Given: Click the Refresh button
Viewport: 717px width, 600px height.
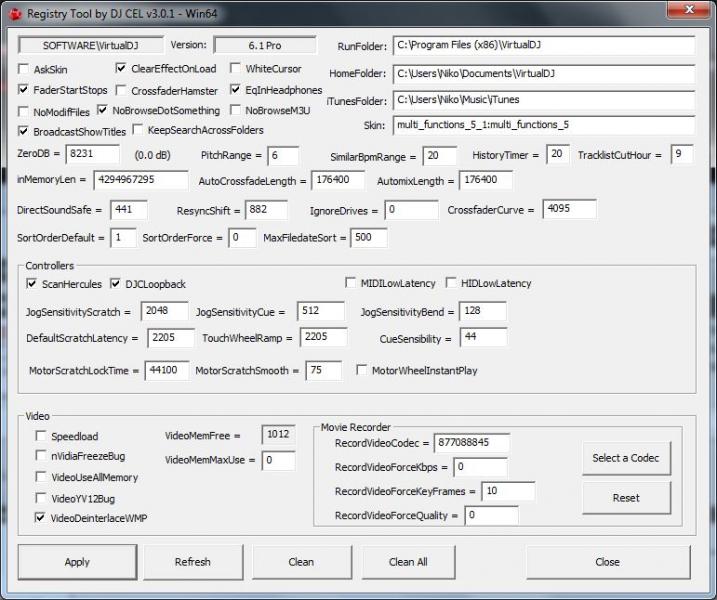Looking at the screenshot, I should pyautogui.click(x=193, y=562).
